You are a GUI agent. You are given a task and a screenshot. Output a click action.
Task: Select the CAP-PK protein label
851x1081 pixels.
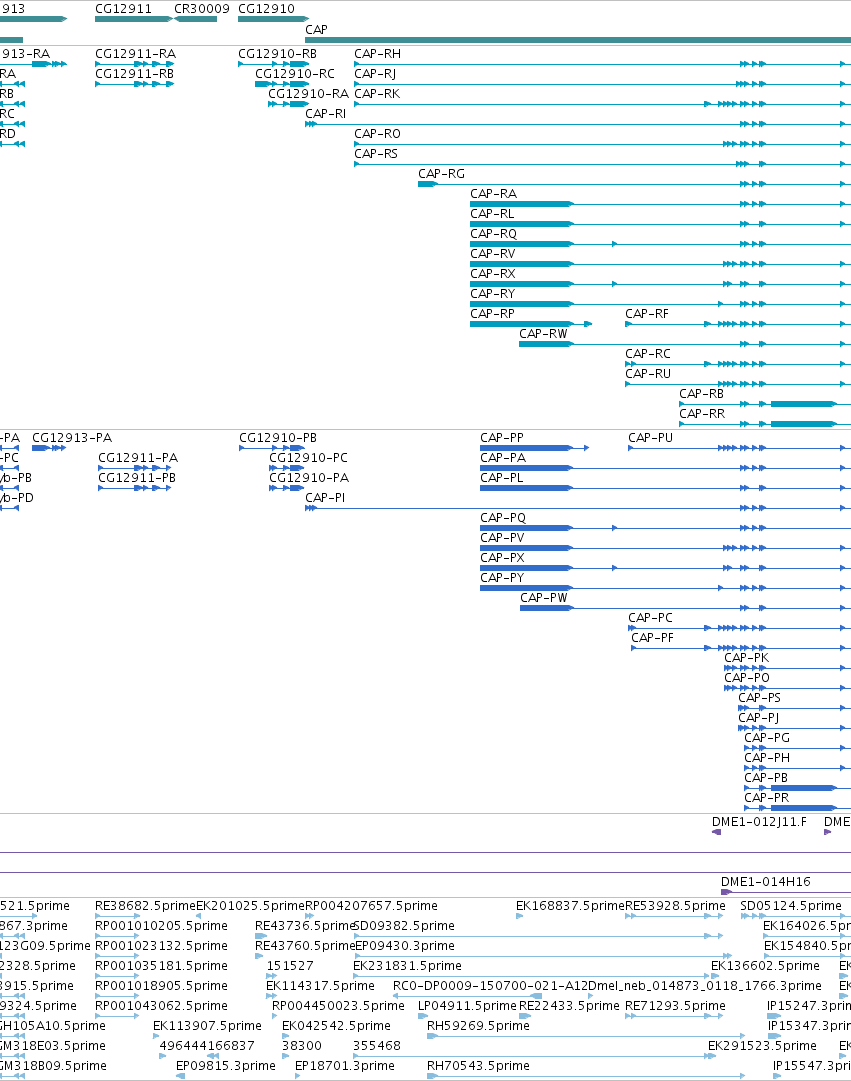click(x=746, y=658)
